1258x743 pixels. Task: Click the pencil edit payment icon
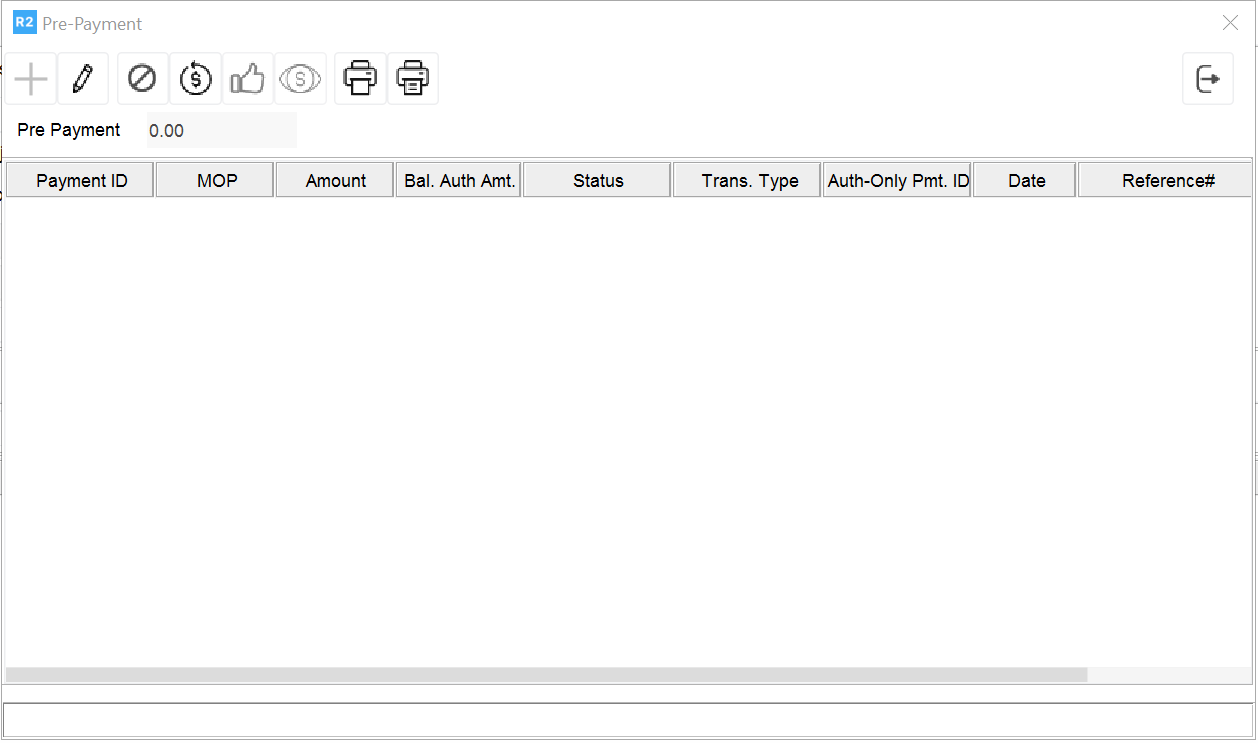pyautogui.click(x=83, y=79)
